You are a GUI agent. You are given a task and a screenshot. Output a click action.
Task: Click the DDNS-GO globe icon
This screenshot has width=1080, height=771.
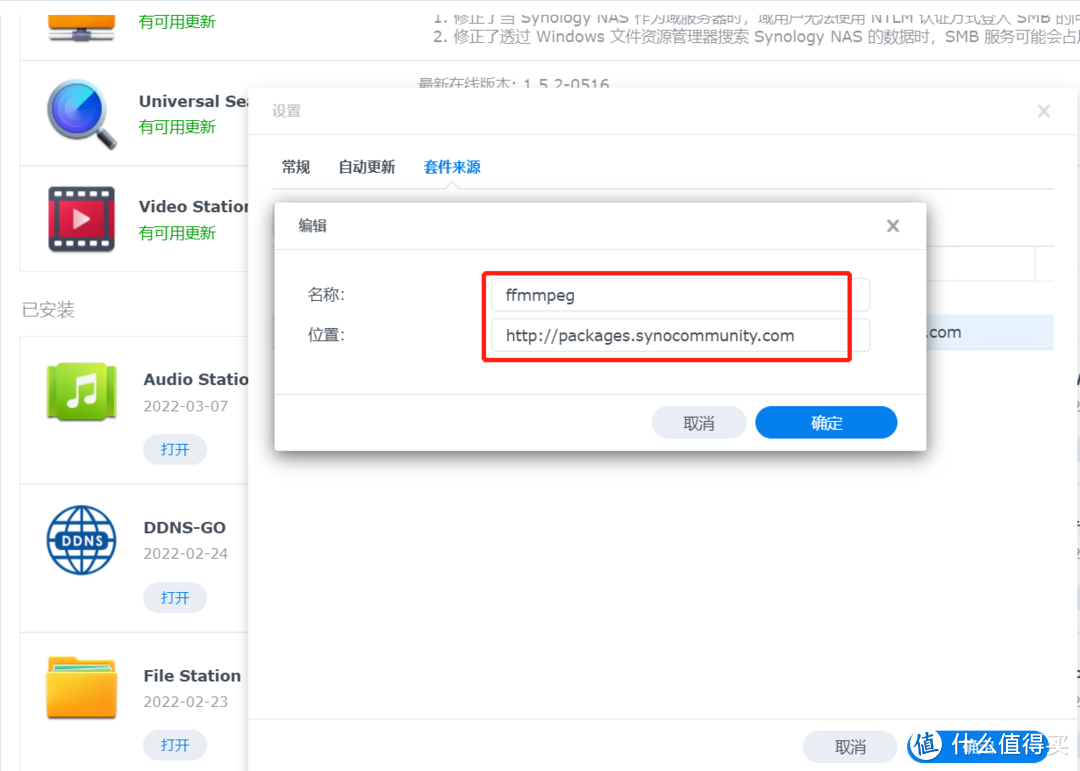tap(81, 540)
